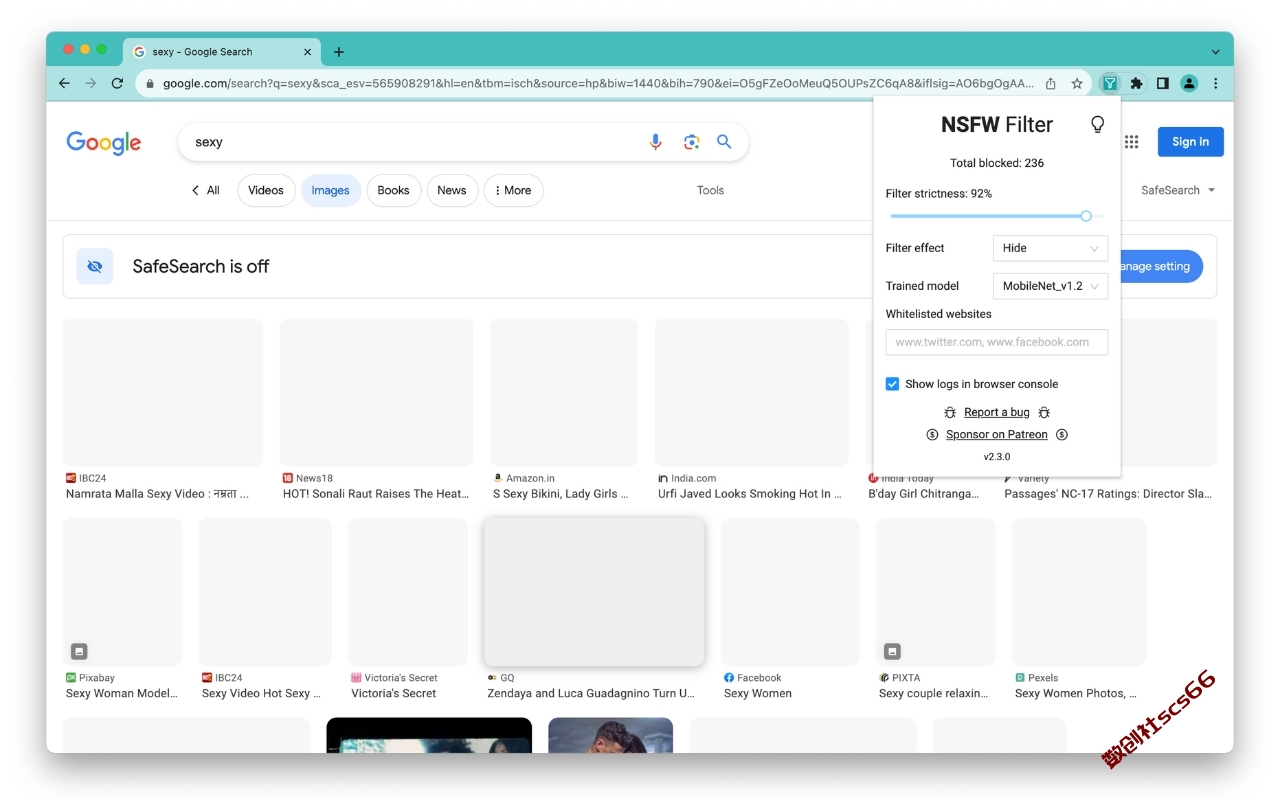The width and height of the screenshot is (1280, 800).
Task: Search by image with Google Lens
Action: [x=691, y=142]
